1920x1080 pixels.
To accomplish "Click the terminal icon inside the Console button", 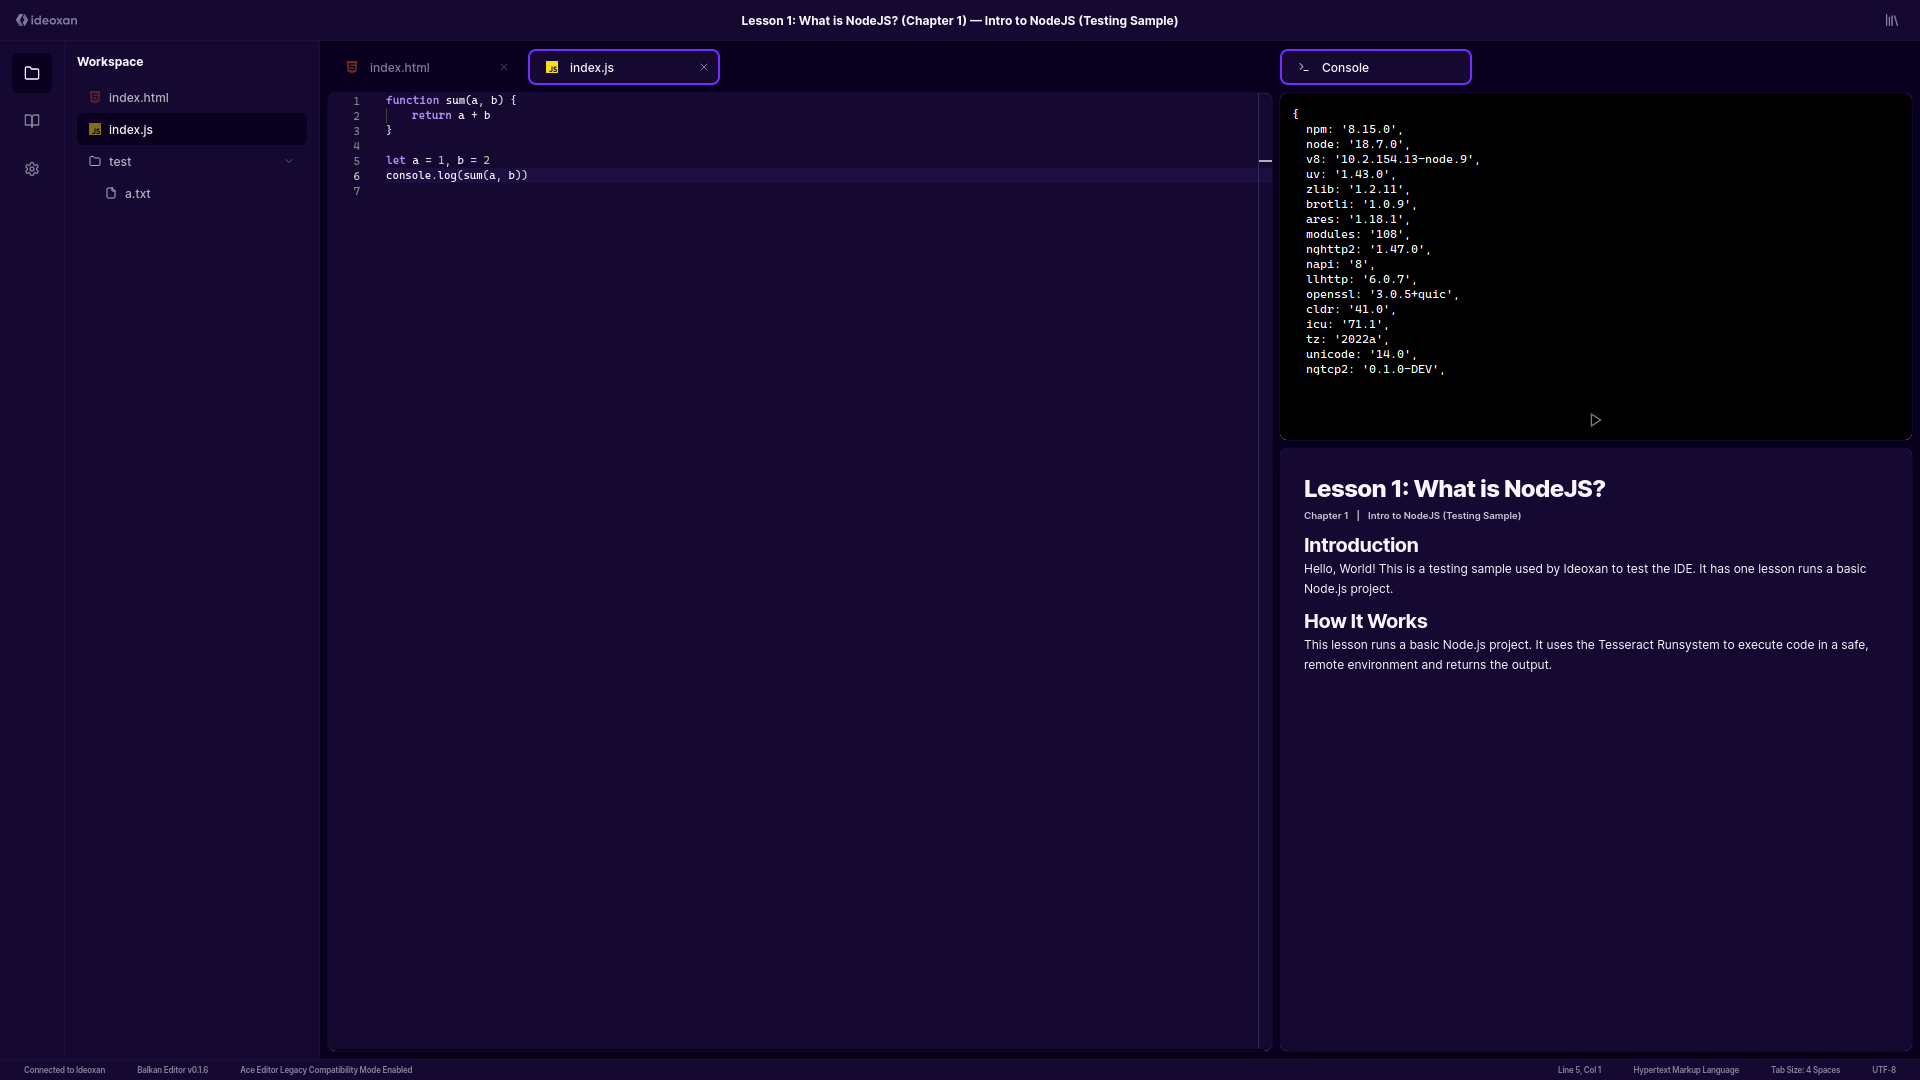I will [x=1304, y=67].
